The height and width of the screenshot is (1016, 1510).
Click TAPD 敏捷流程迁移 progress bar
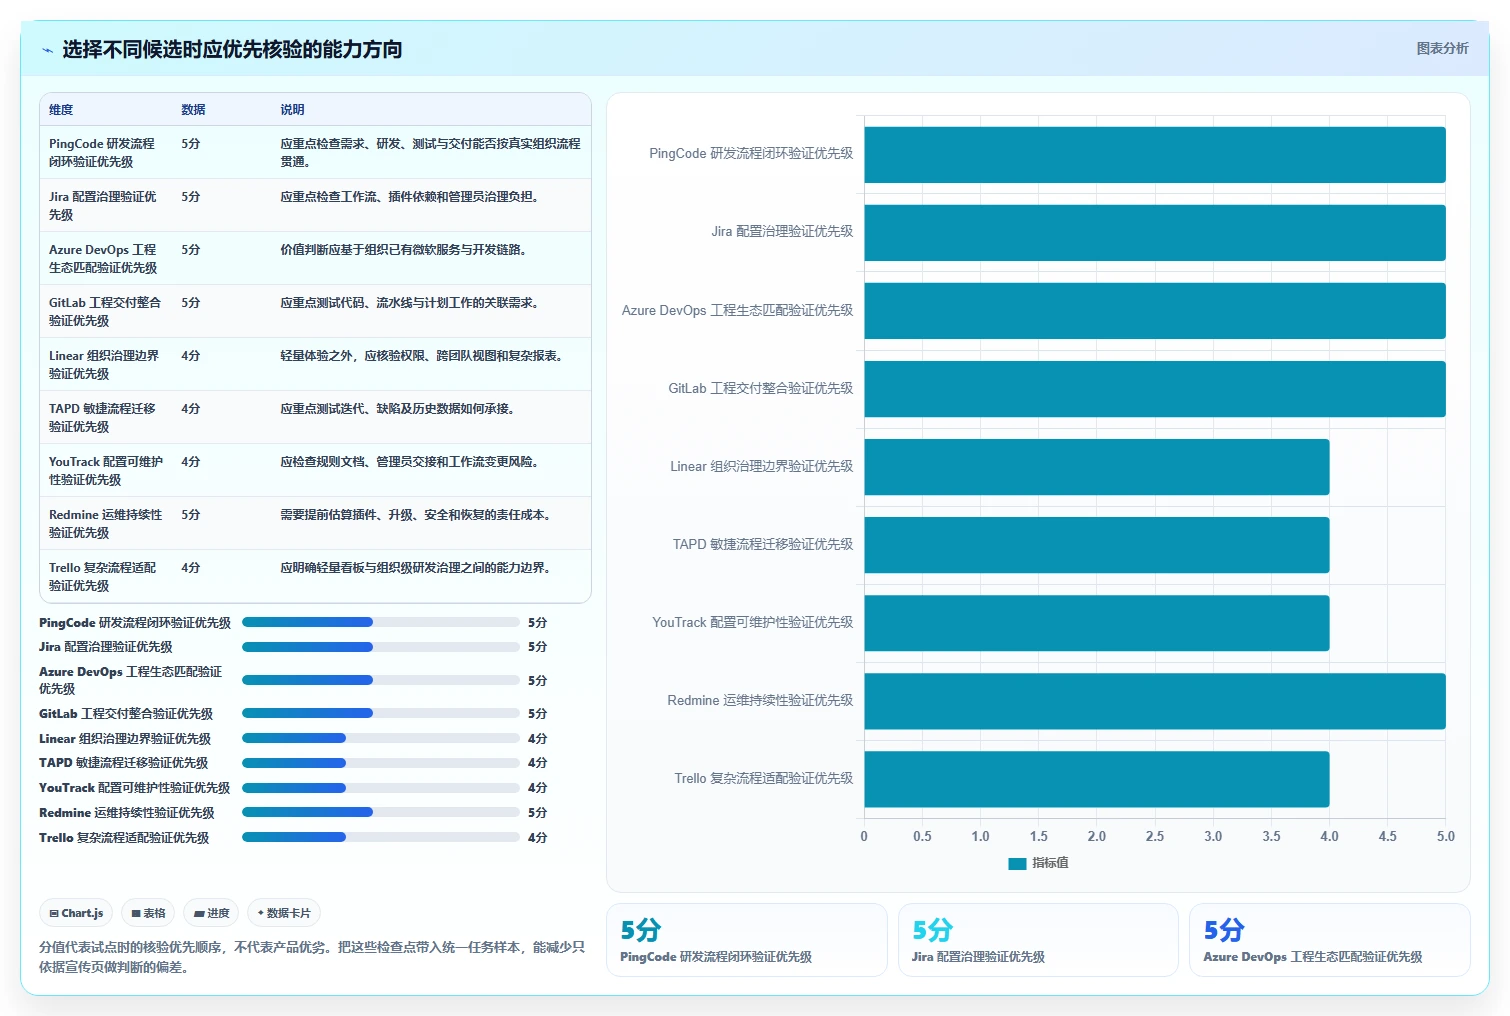point(381,763)
